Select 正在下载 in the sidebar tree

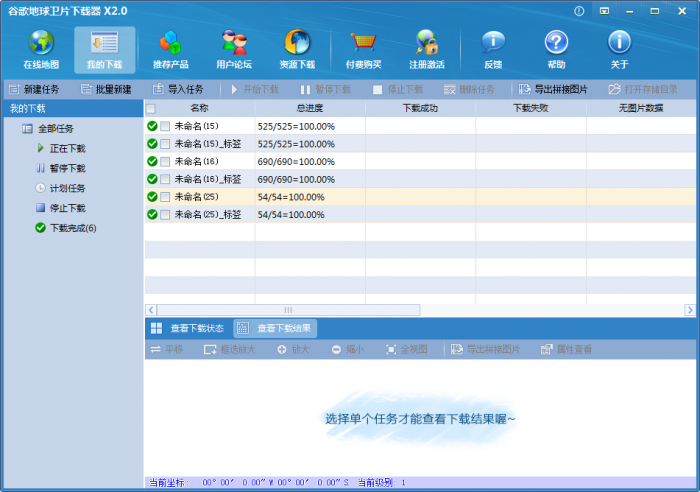point(62,148)
